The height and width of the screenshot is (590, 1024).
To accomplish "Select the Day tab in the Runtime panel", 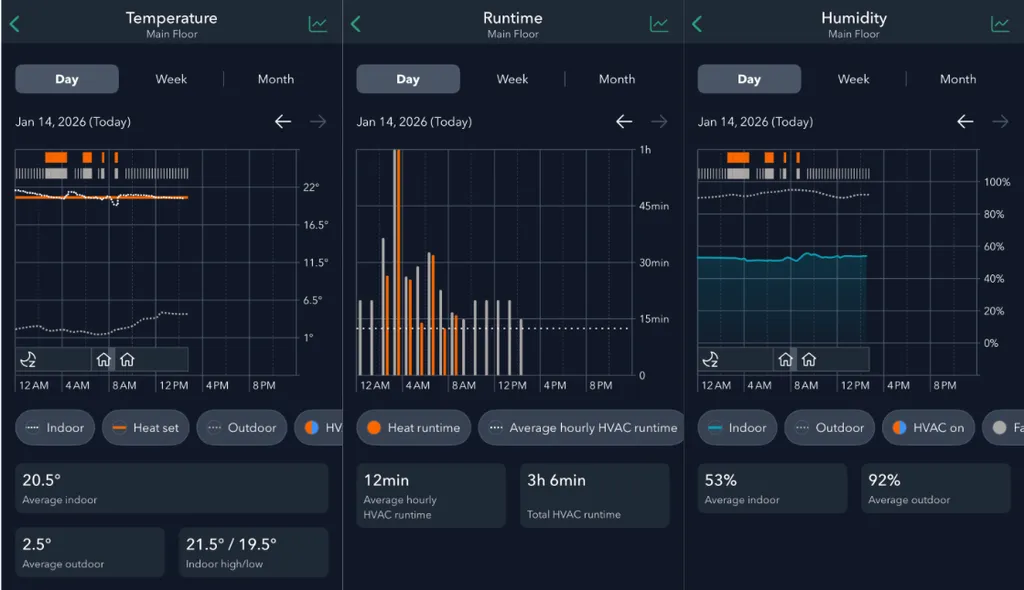I will (408, 78).
